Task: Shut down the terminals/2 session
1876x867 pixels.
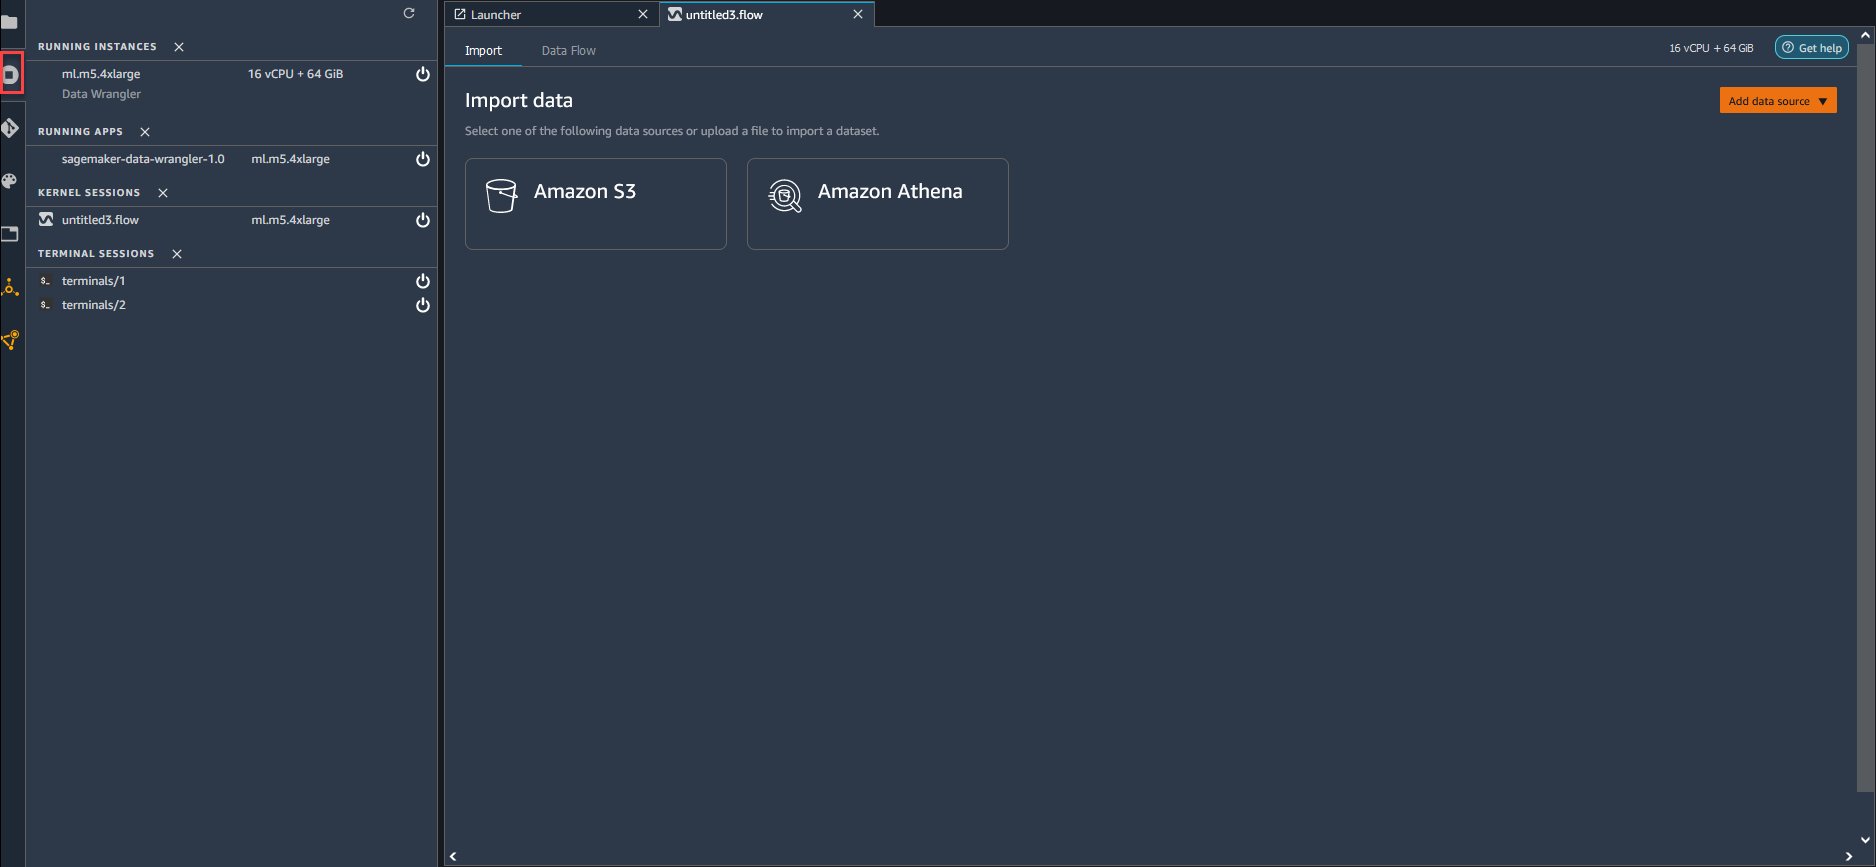Action: click(423, 305)
